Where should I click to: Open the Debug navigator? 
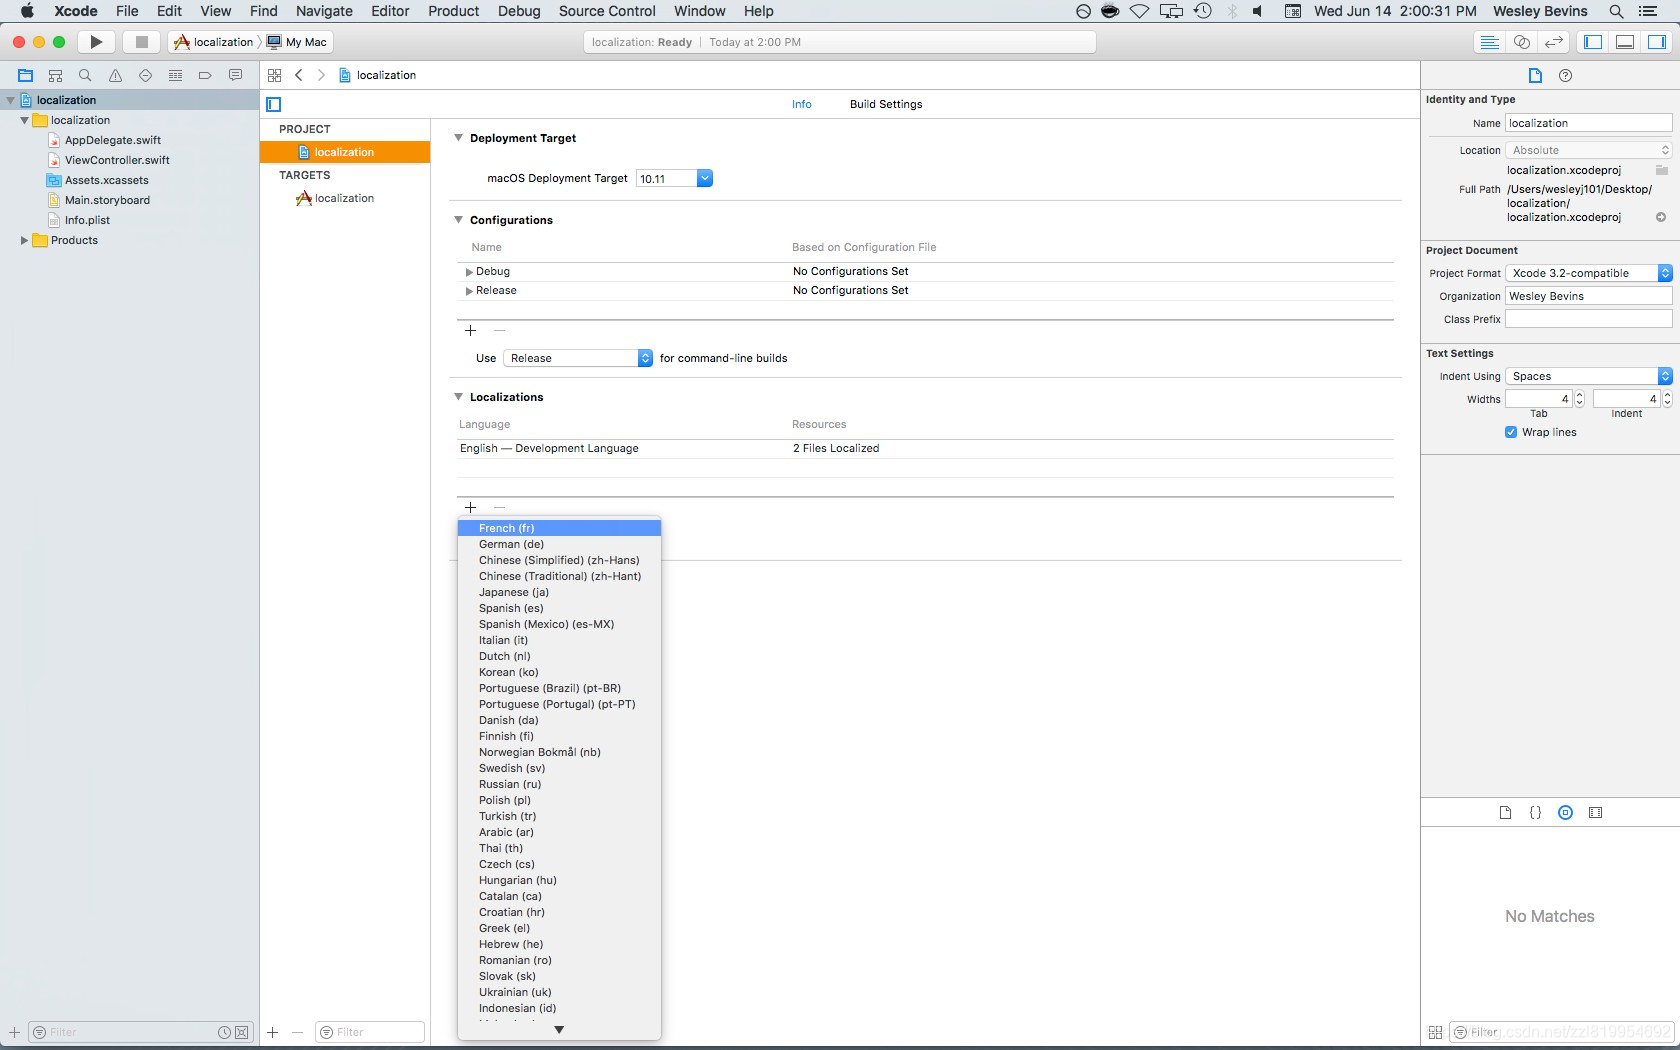click(176, 75)
